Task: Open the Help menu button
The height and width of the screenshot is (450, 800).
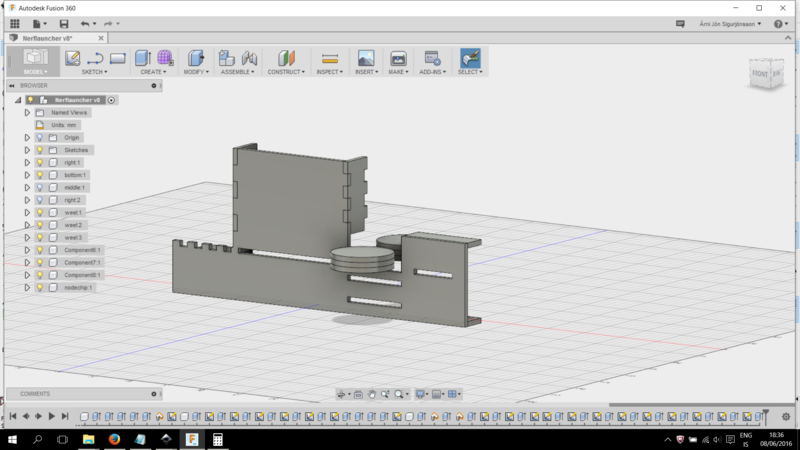Action: 780,24
